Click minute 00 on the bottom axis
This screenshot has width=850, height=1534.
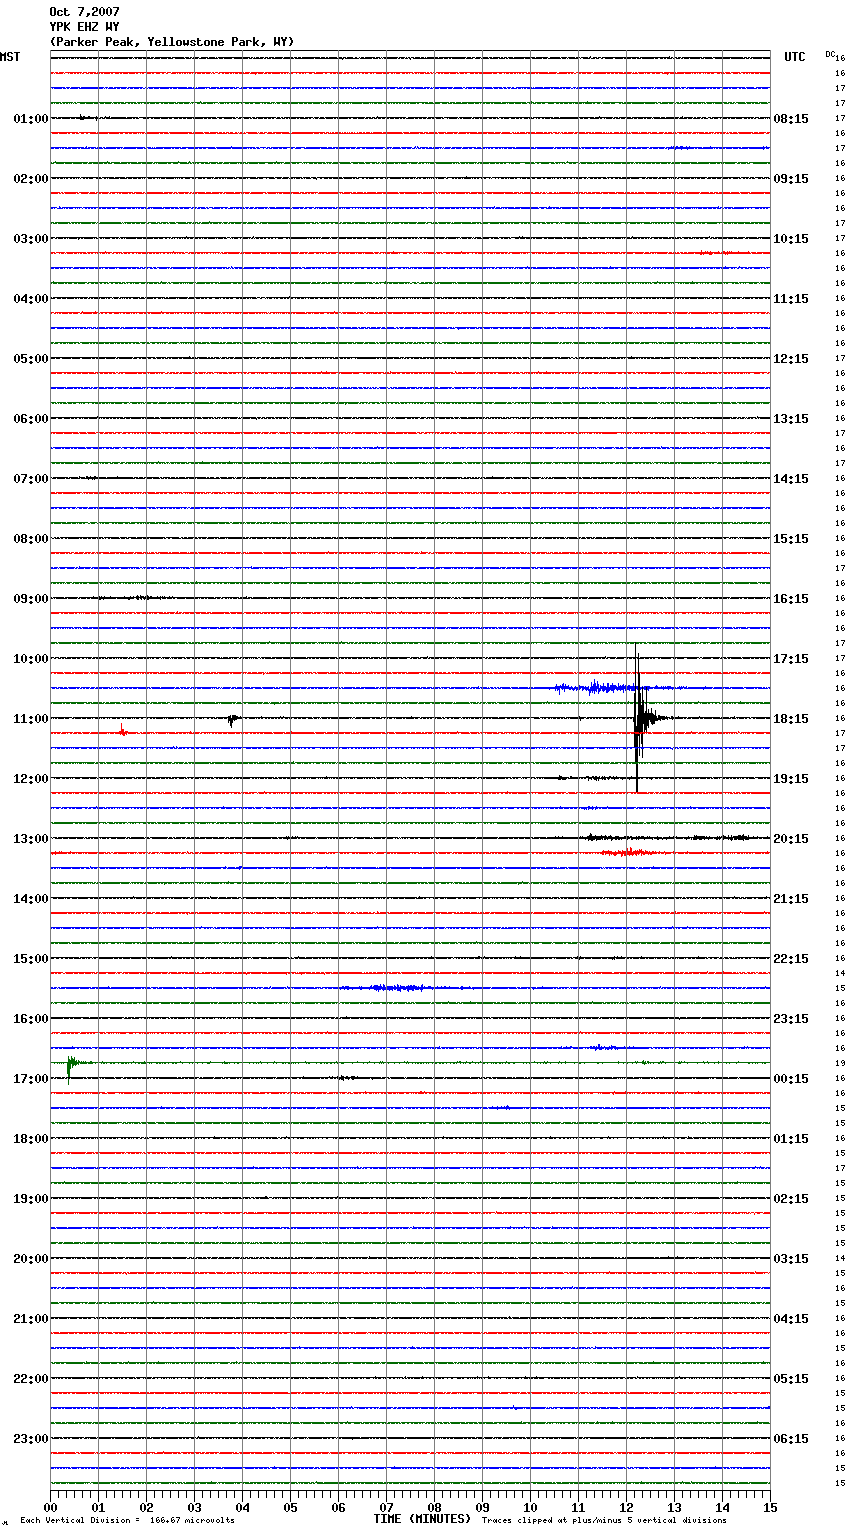coord(50,1507)
